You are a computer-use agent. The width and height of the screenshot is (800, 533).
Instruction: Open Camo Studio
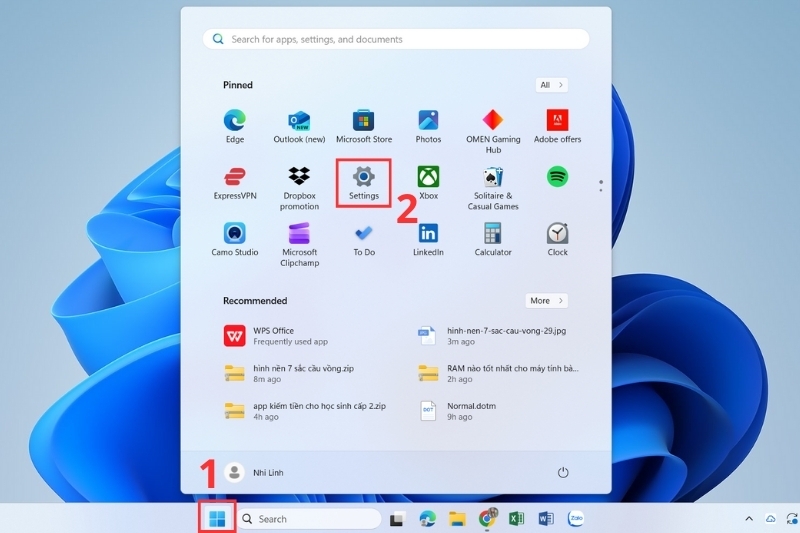(235, 239)
